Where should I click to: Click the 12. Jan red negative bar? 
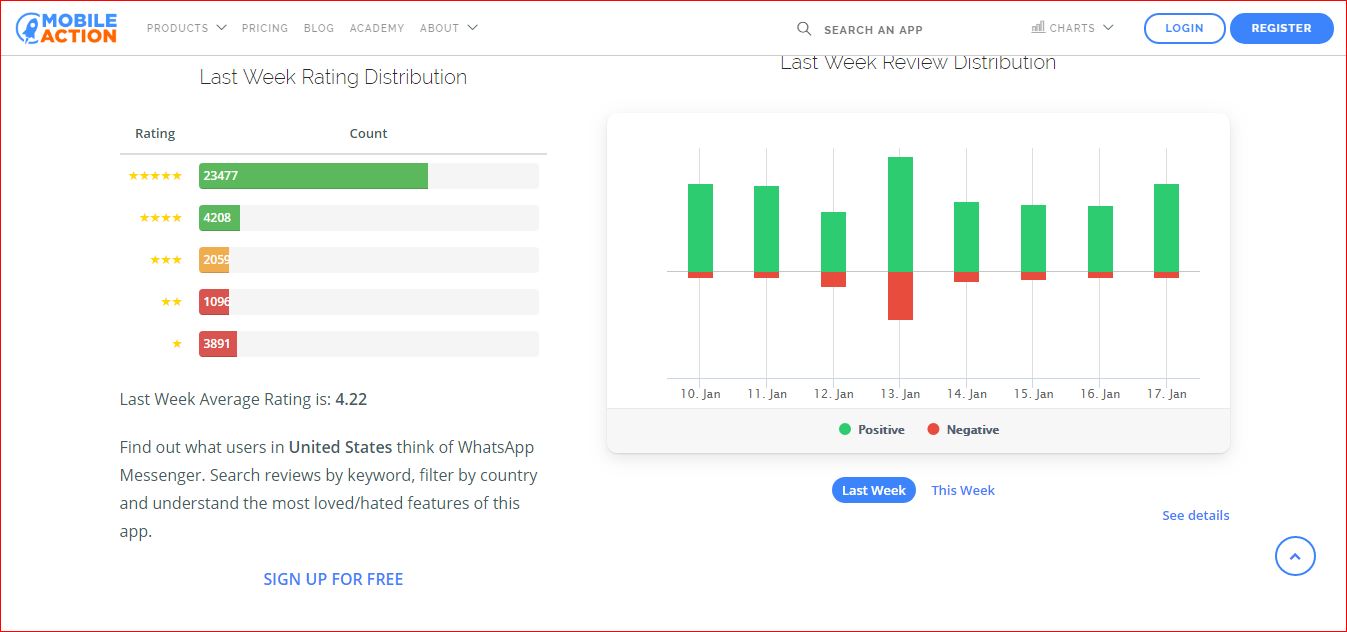click(x=833, y=279)
